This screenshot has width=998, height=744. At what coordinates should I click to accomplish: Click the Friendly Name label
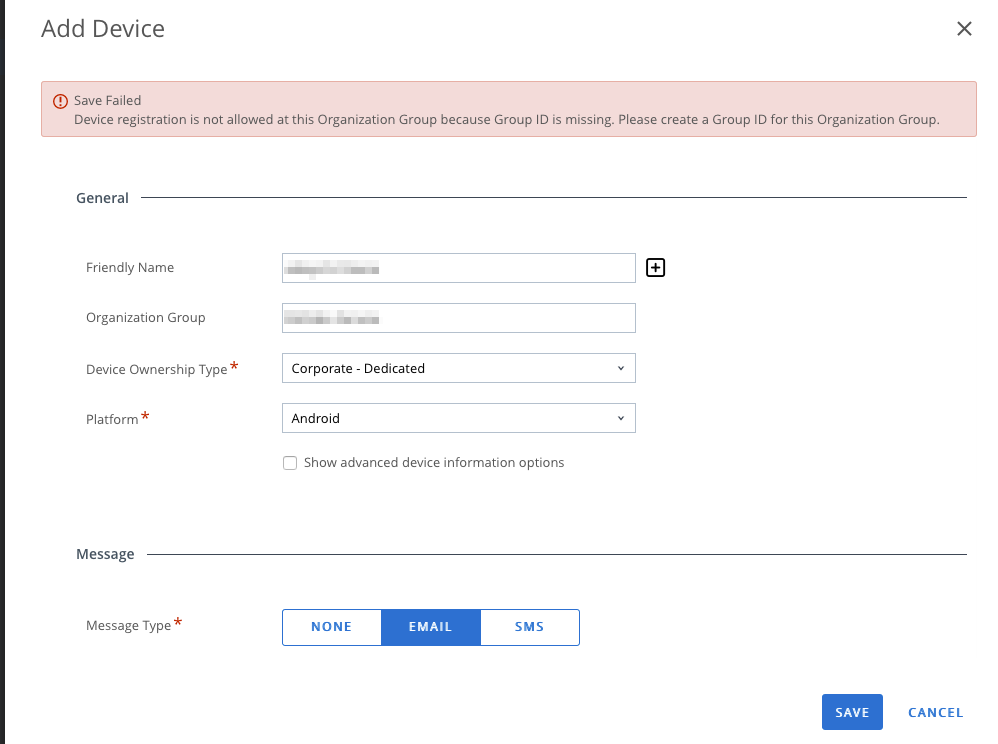(130, 267)
